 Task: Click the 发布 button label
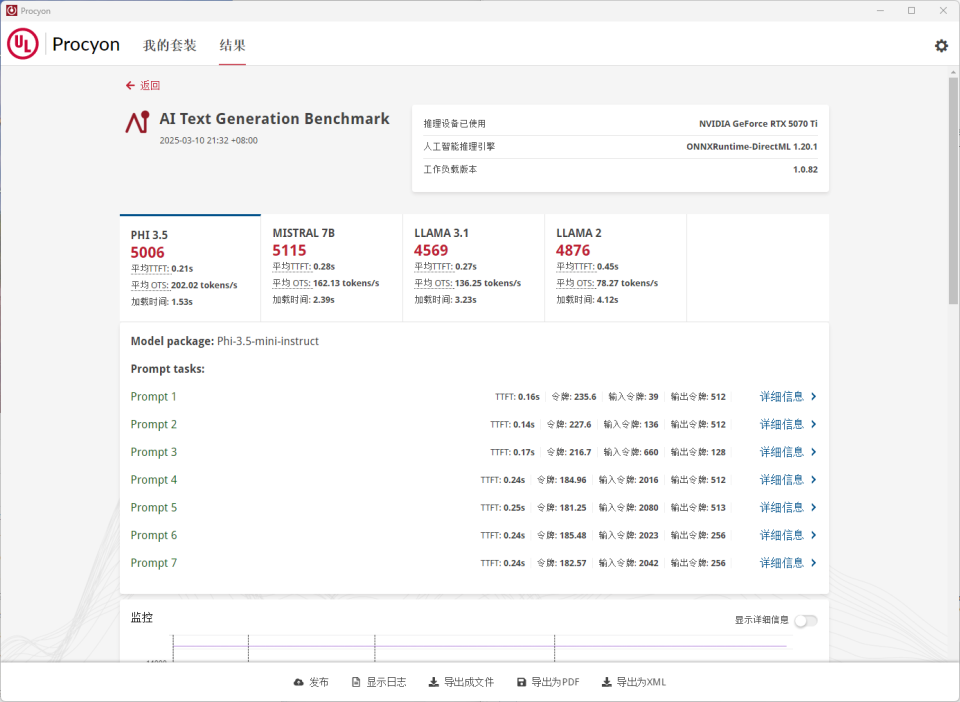click(x=319, y=682)
